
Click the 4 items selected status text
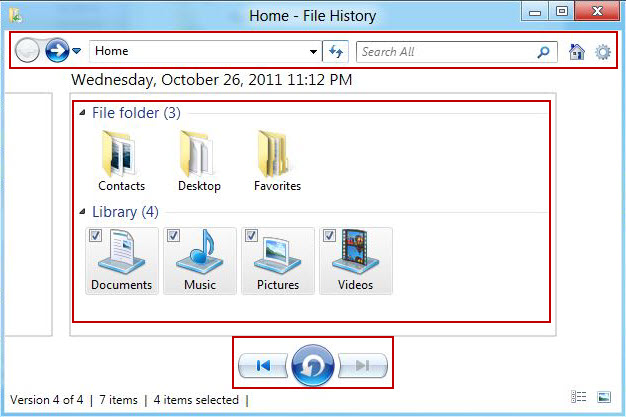pyautogui.click(x=196, y=400)
